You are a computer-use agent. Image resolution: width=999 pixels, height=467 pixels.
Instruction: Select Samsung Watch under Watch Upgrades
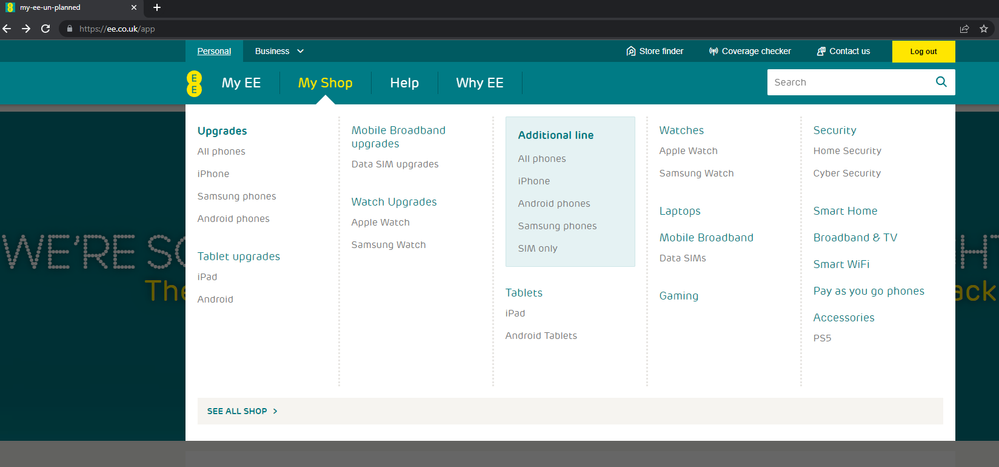(389, 245)
